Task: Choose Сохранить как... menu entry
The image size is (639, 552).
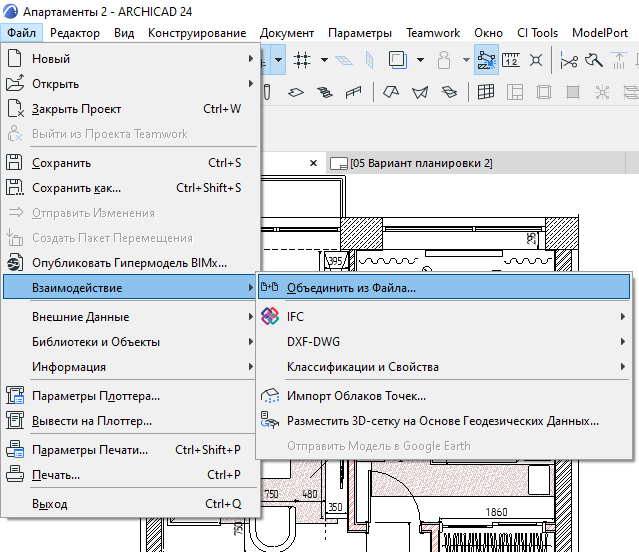Action: (x=130, y=187)
